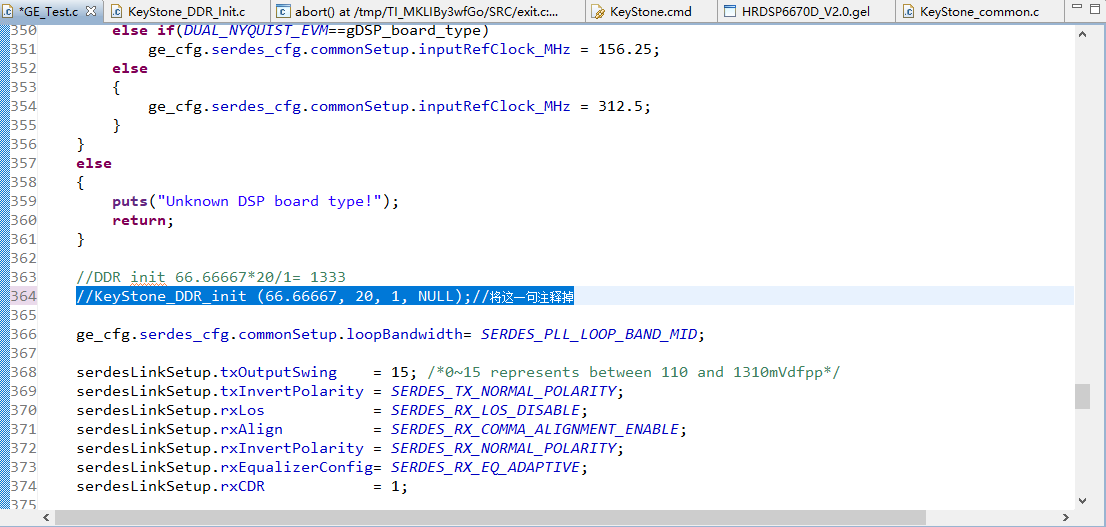Click rxCDR field name
Image resolution: width=1106 pixels, height=527 pixels.
(242, 486)
